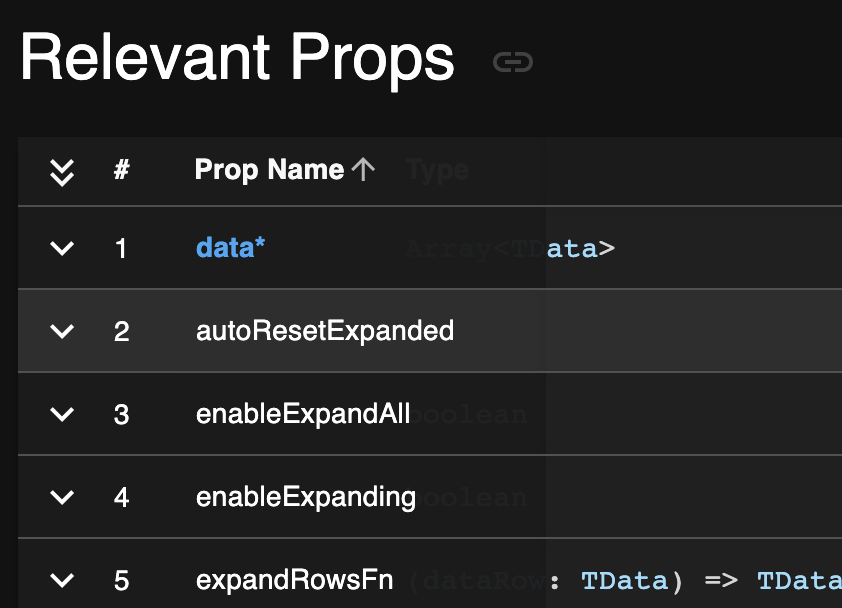Click the Relevant Props heading text

coord(237,57)
